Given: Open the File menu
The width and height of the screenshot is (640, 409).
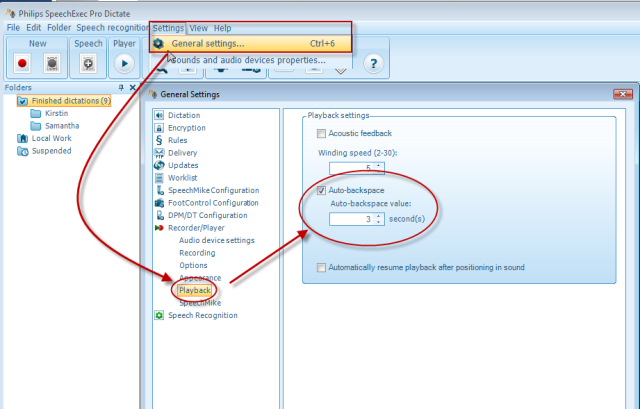Looking at the screenshot, I should click(13, 28).
